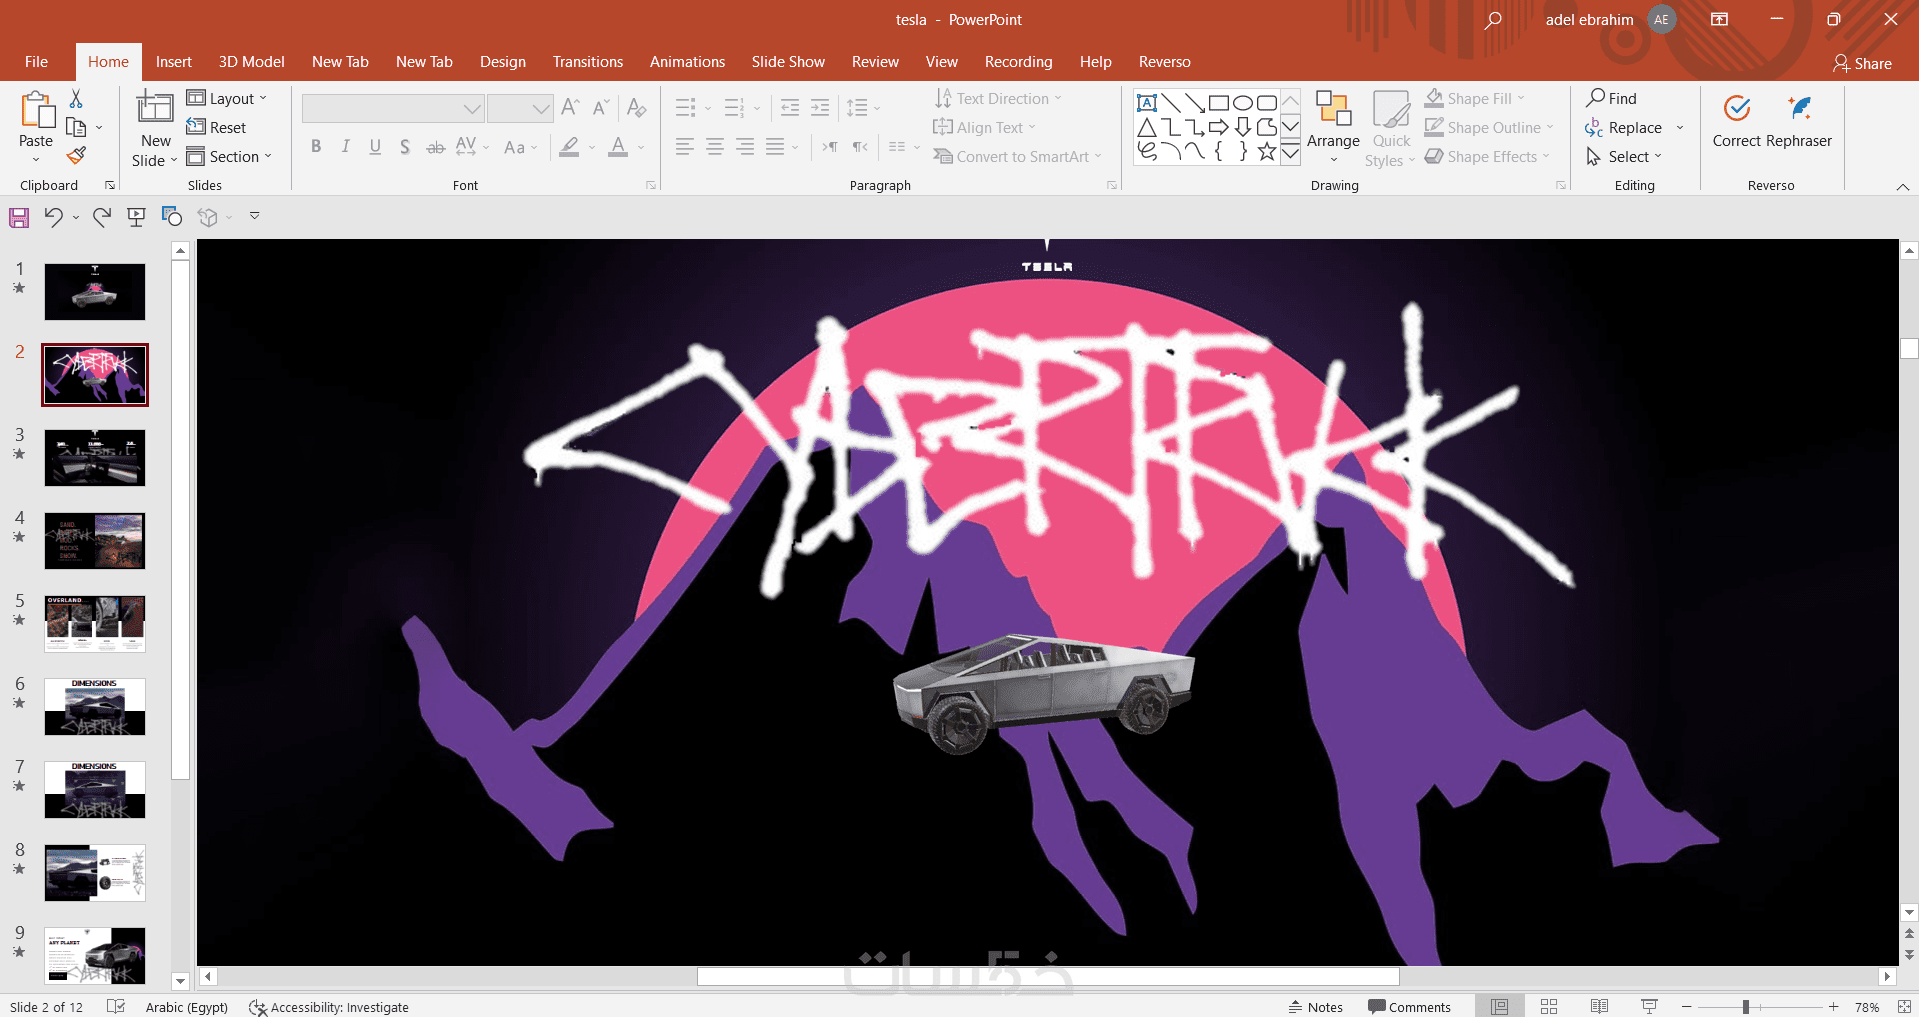Screen dimensions: 1919x1017
Task: Switch to the Slide Show tab
Action: coord(788,62)
